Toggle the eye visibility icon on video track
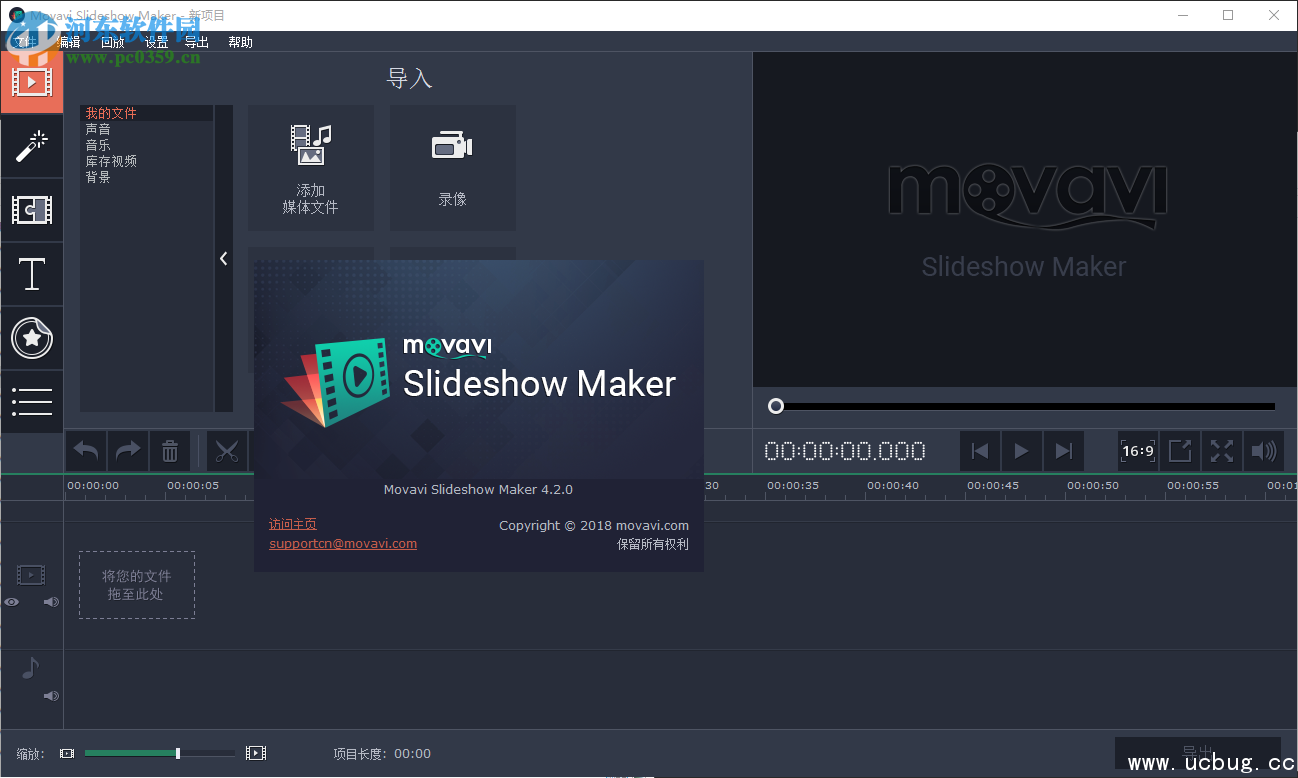The height and width of the screenshot is (778, 1298). (11, 601)
